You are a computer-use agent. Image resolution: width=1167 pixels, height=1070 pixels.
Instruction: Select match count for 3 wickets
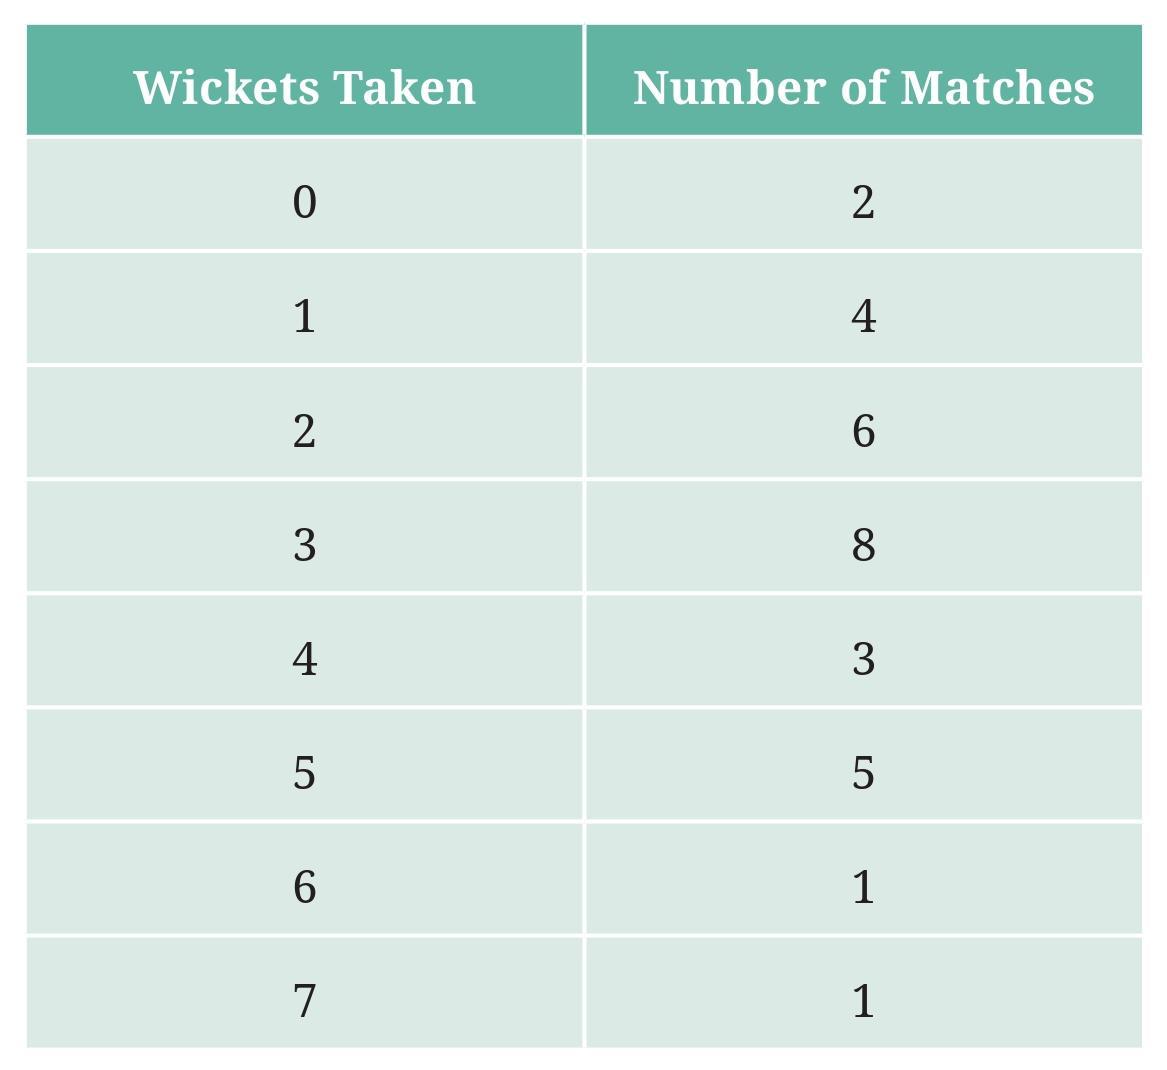click(863, 544)
